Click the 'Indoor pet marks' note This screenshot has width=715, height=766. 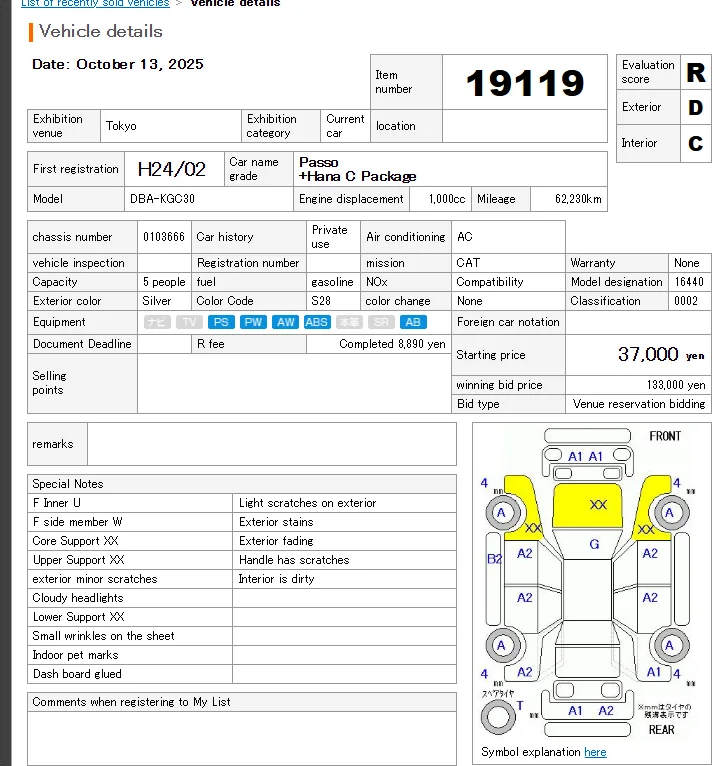click(x=75, y=655)
